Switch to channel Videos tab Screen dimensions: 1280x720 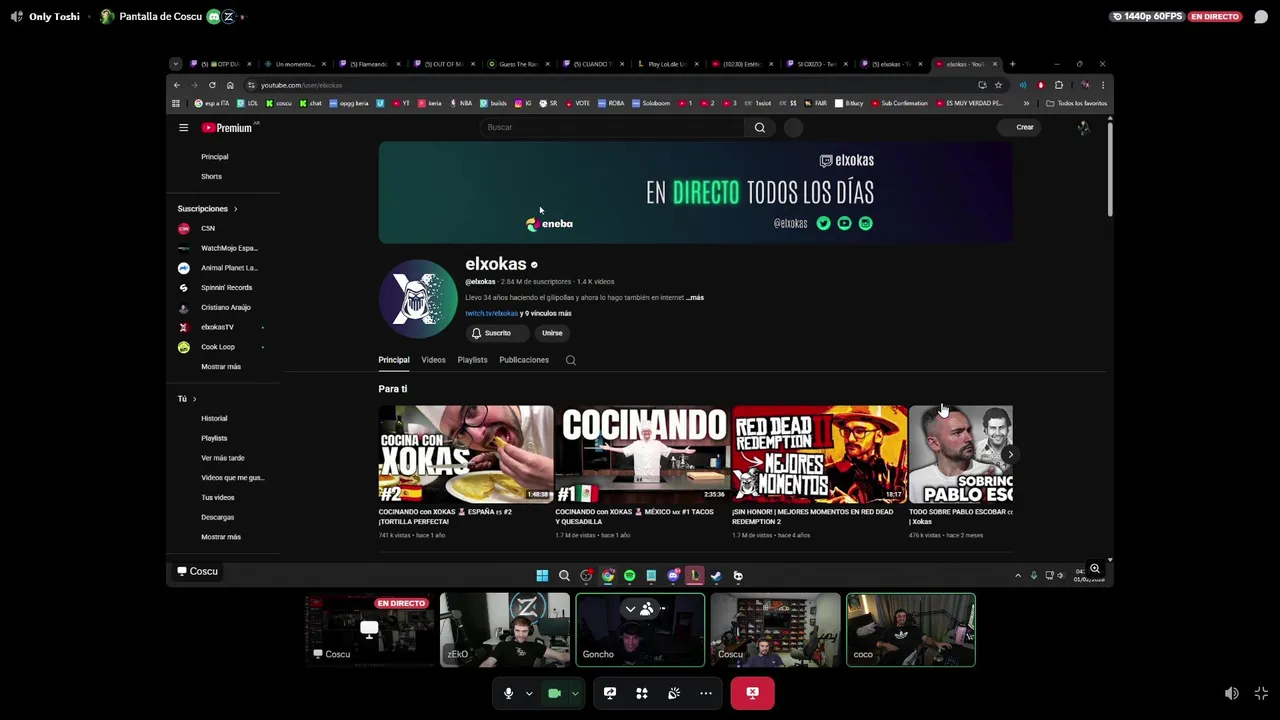pos(433,360)
